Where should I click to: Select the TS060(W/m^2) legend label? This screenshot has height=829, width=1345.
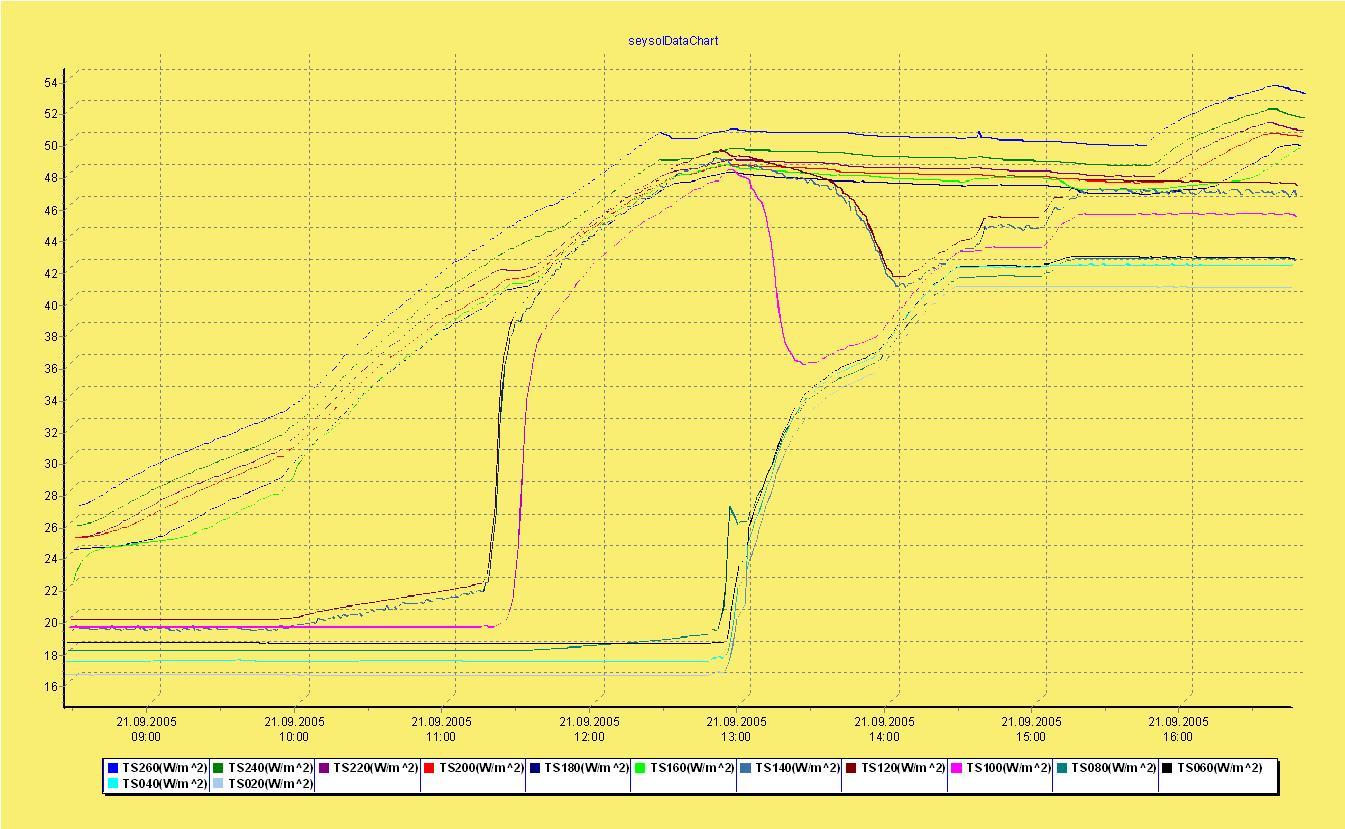point(1219,768)
